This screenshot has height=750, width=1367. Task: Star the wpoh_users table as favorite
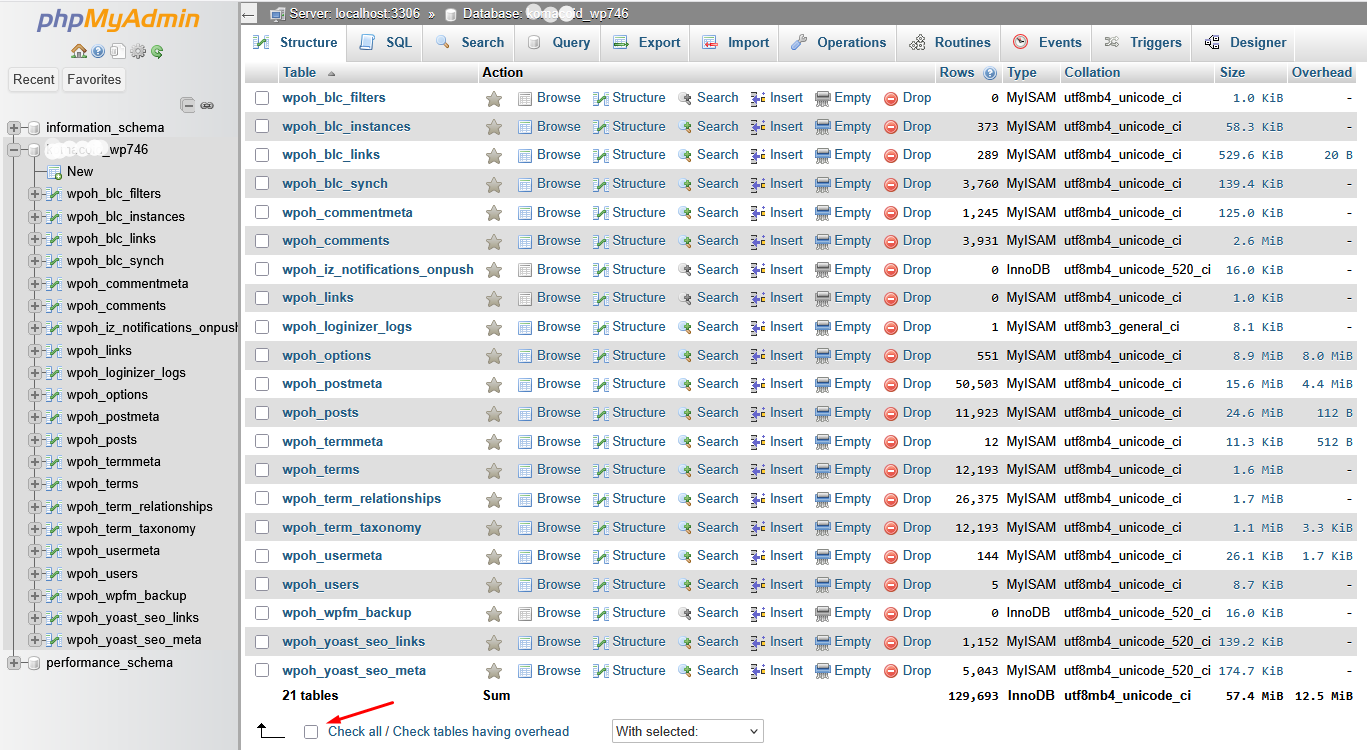click(x=493, y=584)
